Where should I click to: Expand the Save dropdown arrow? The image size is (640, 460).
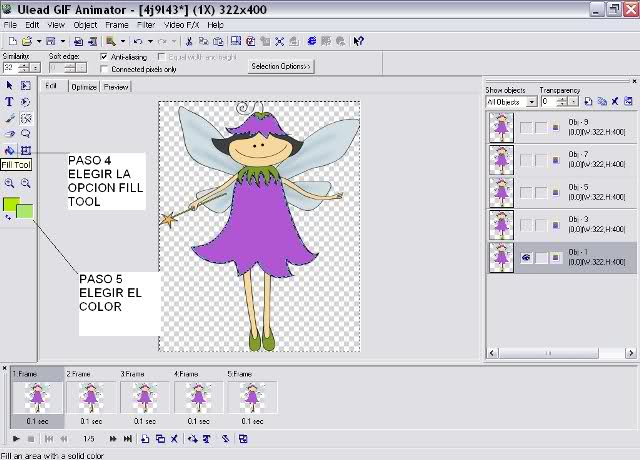coord(62,41)
